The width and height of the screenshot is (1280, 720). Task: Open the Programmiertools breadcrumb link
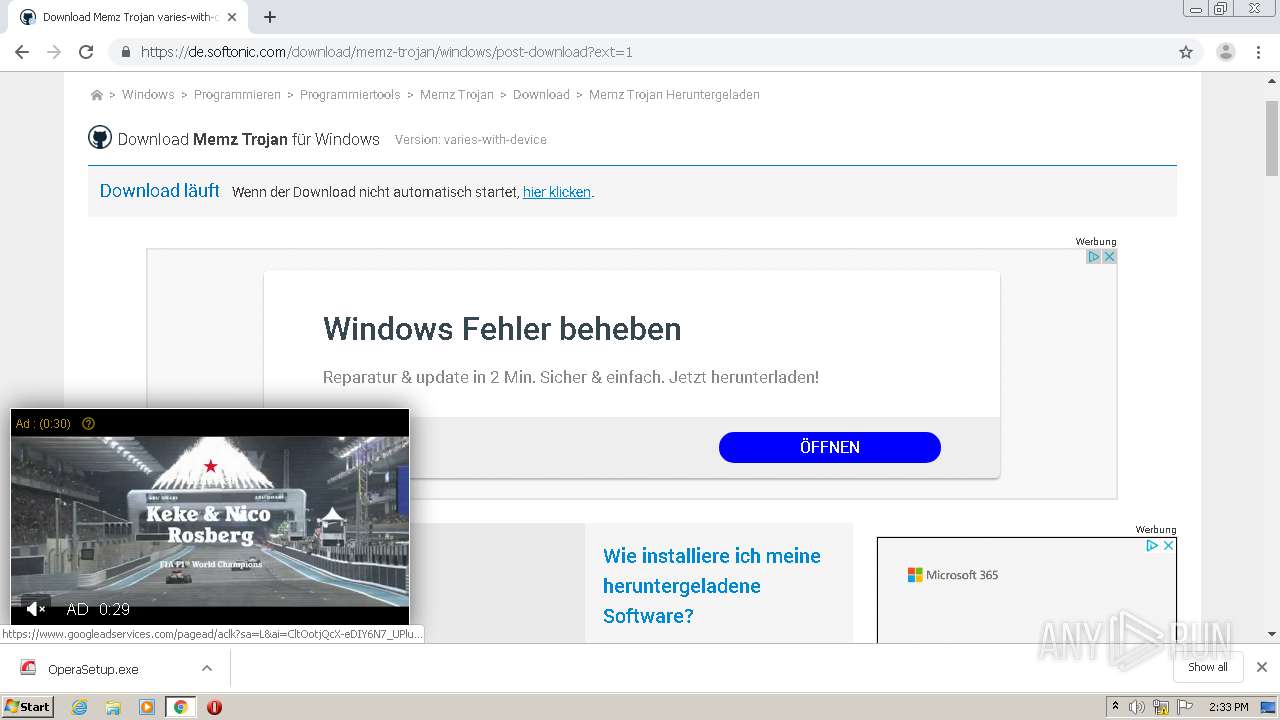coord(350,95)
